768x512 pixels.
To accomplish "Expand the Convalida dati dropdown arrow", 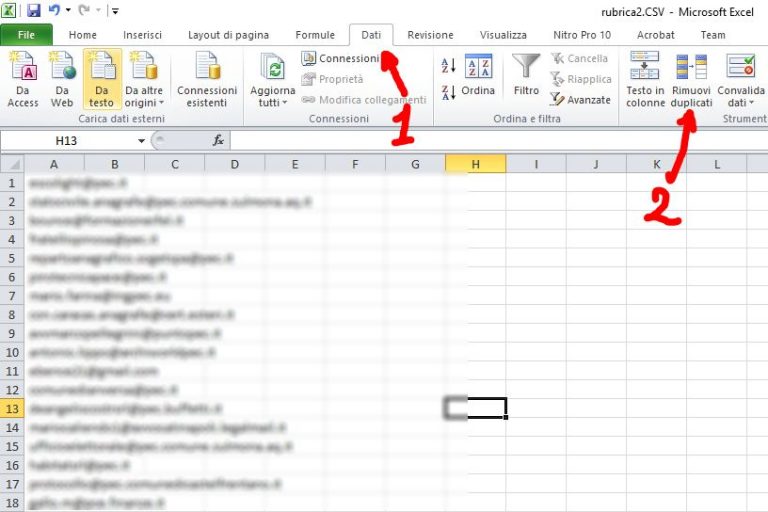I will pyautogui.click(x=751, y=103).
